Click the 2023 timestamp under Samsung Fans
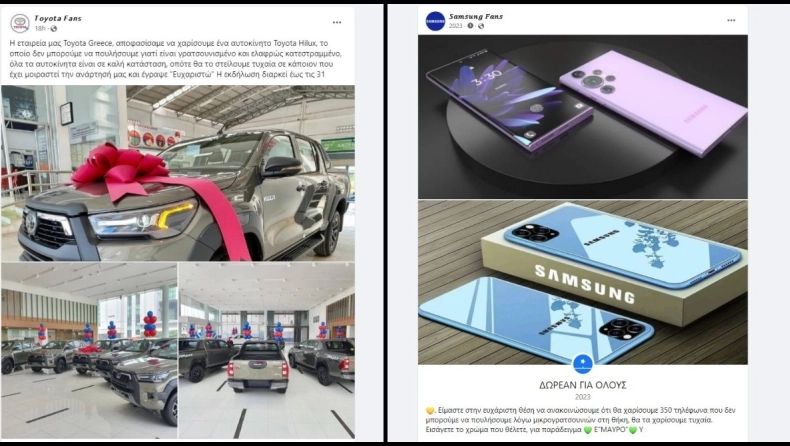Image resolution: width=790 pixels, height=446 pixels. 455,26
